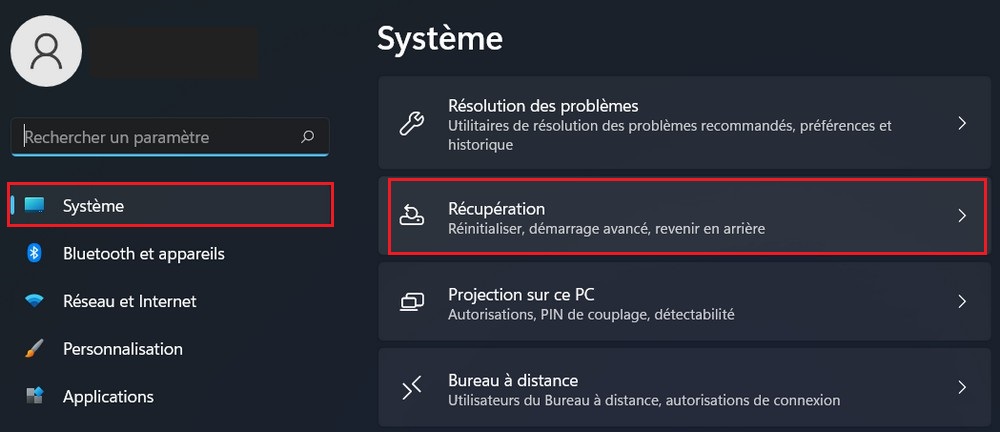This screenshot has width=1000, height=432.
Task: Expand Résolution des problèmes chevron arrow
Action: (x=961, y=124)
